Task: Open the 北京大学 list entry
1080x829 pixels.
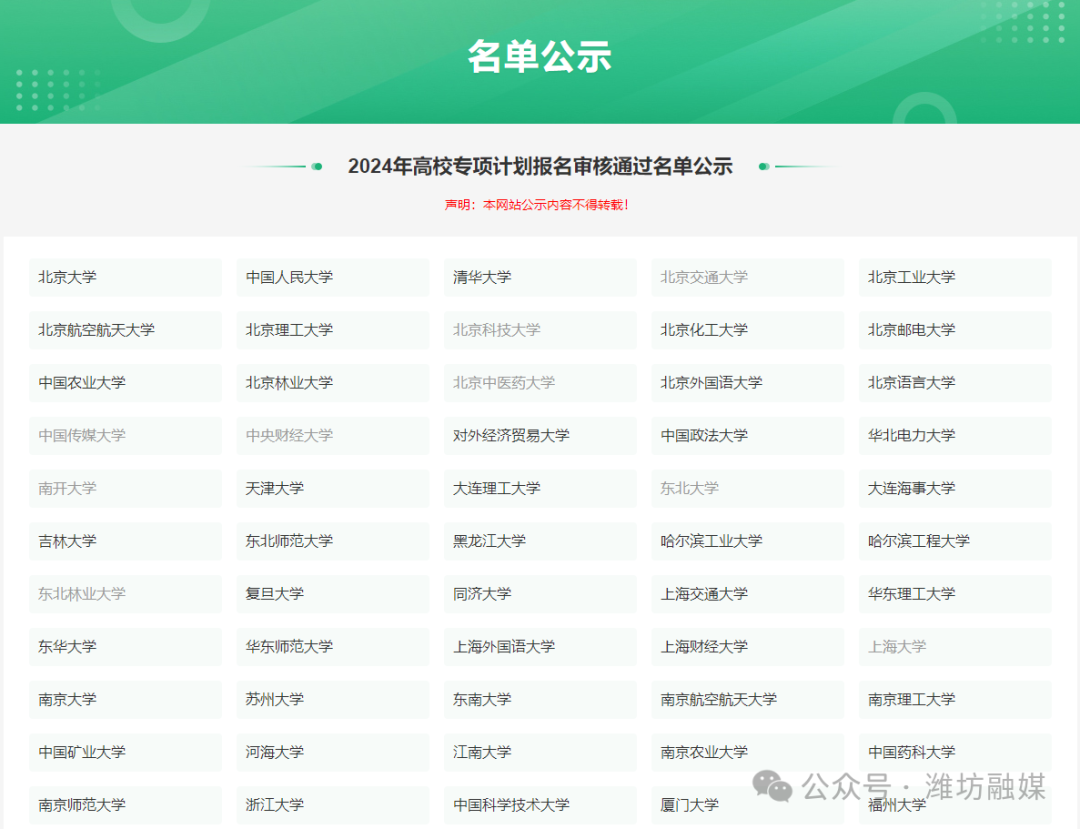Action: [125, 277]
